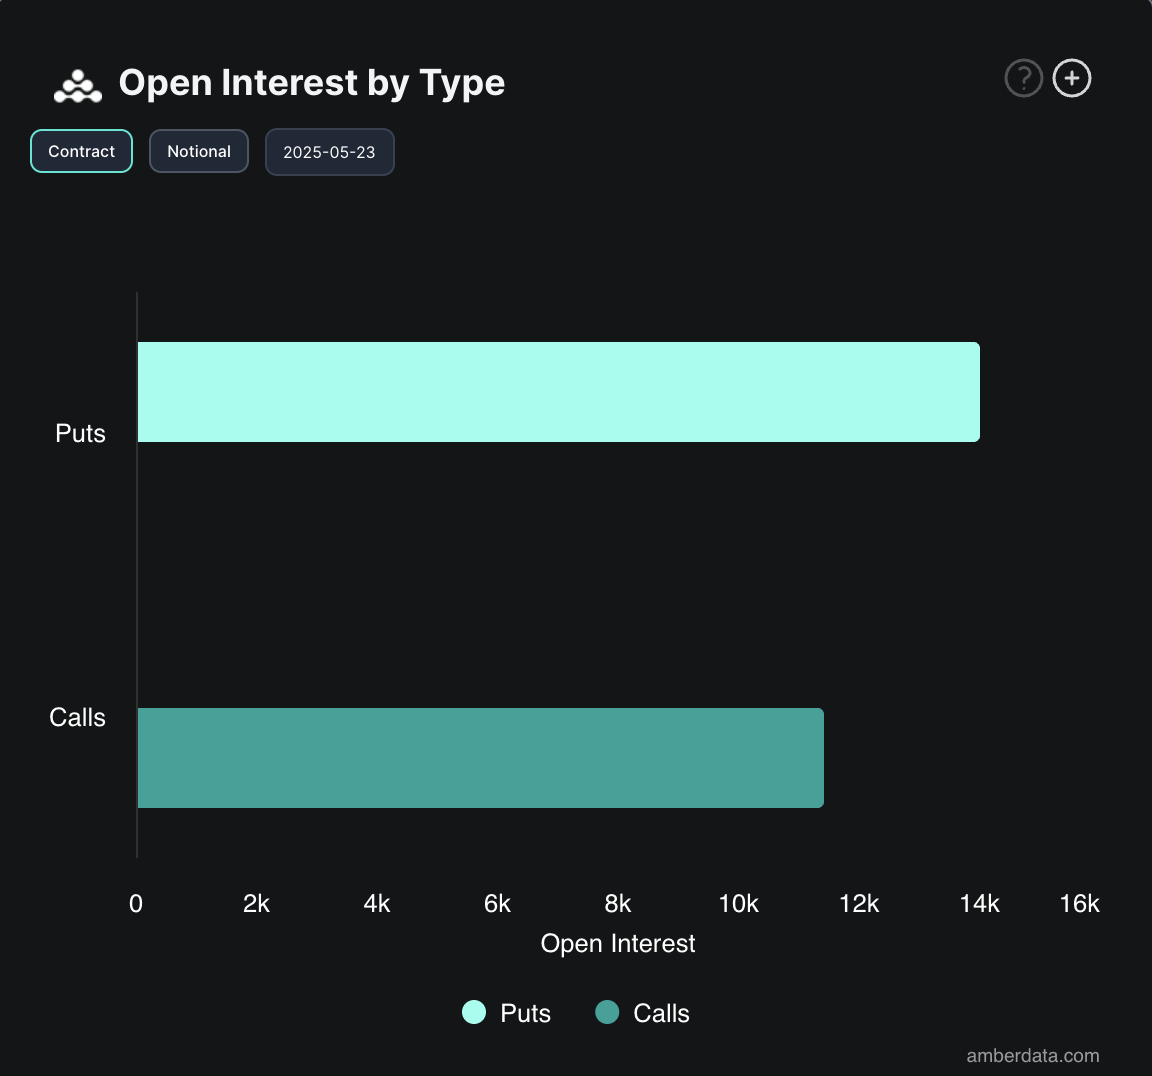This screenshot has height=1076, width=1152.
Task: Toggle Calls visibility via the legend
Action: [642, 1013]
